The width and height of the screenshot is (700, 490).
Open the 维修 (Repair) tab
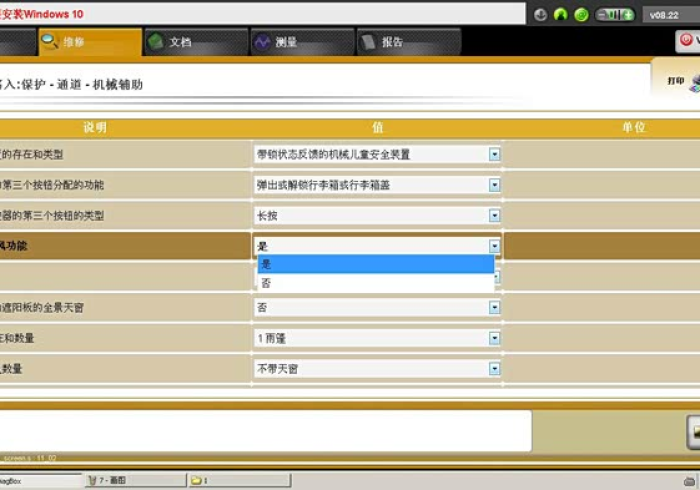pyautogui.click(x=89, y=42)
